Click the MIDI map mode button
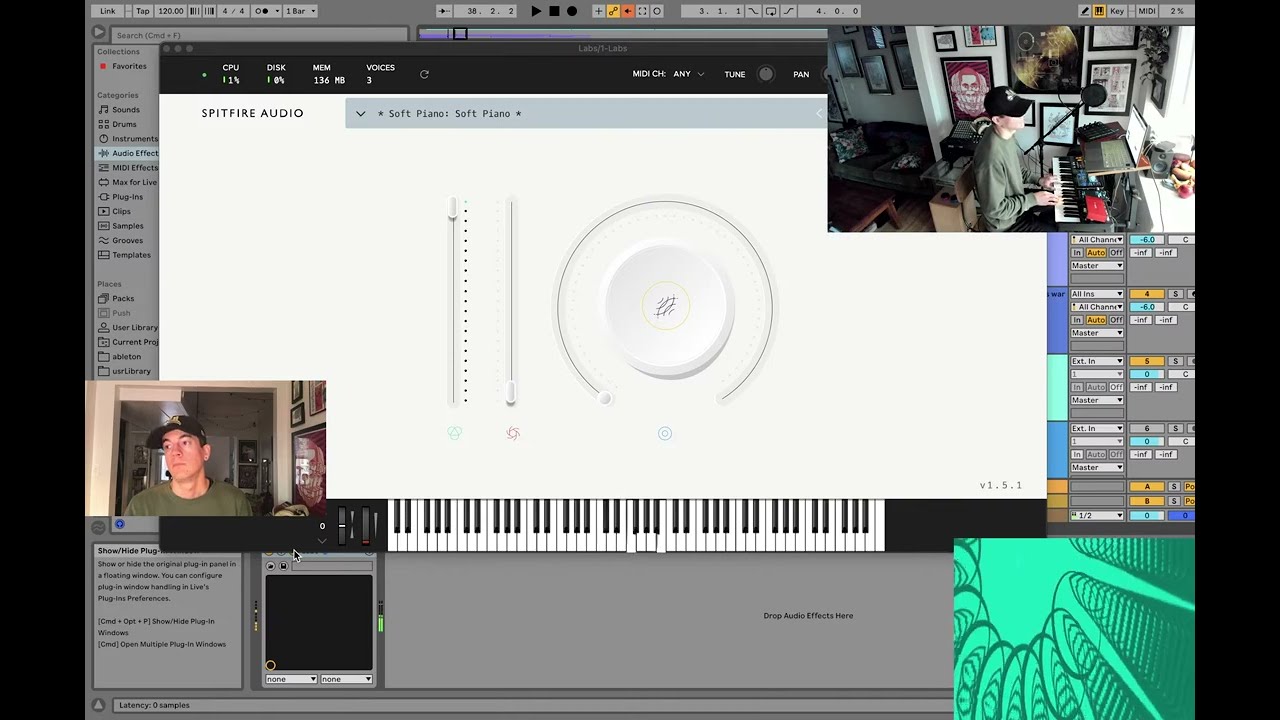Viewport: 1280px width, 720px height. (1147, 11)
